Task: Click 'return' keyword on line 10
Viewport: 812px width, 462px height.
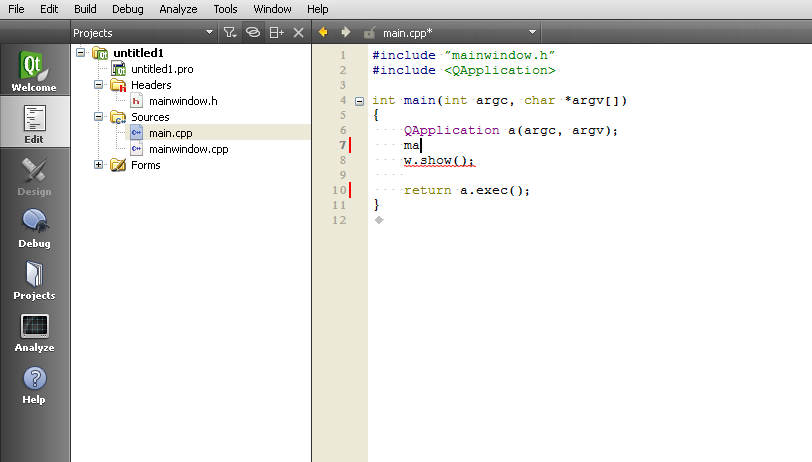Action: click(428, 191)
